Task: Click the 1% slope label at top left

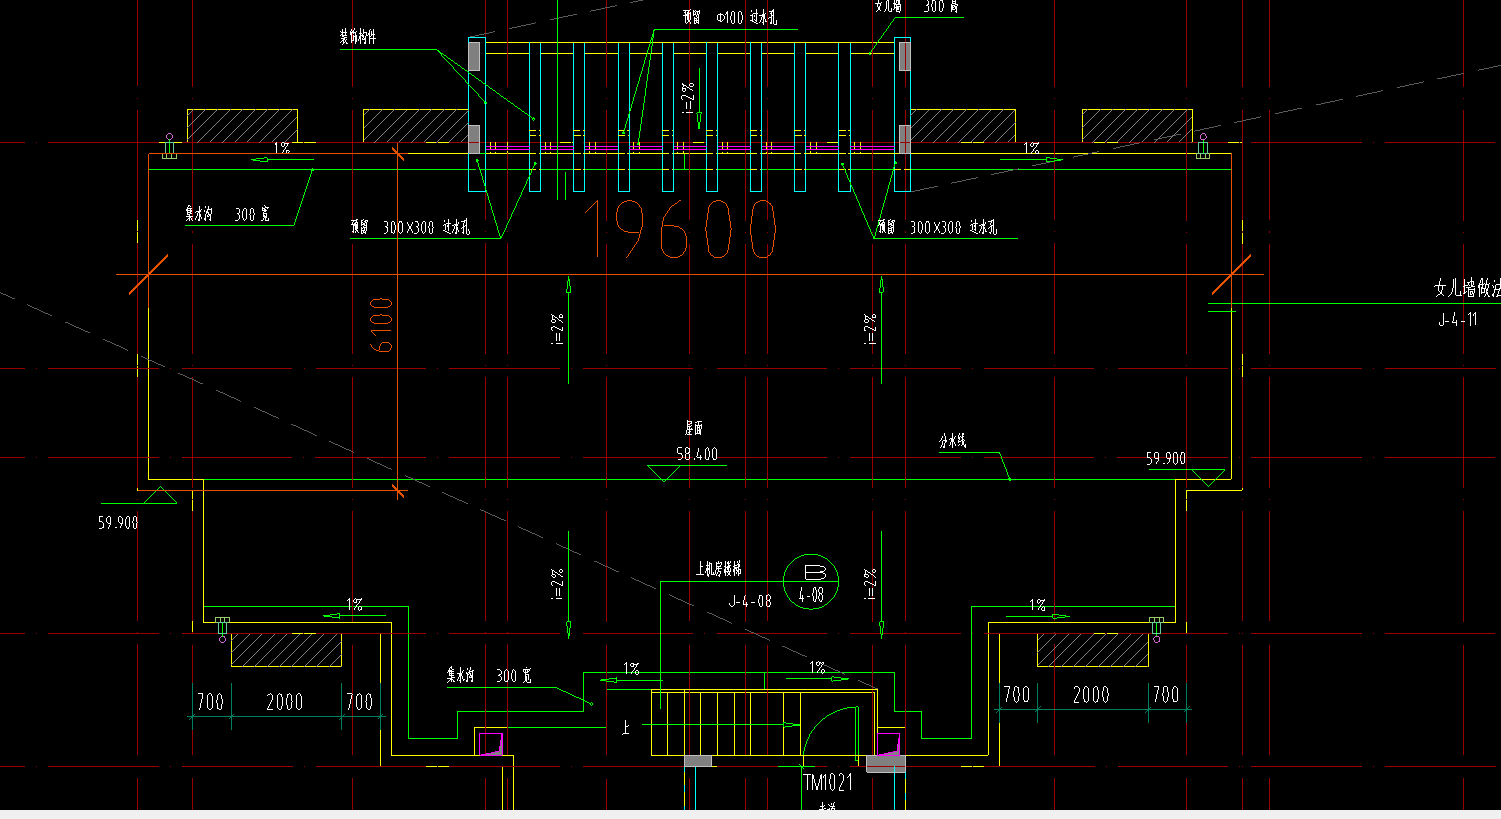Action: pyautogui.click(x=282, y=148)
